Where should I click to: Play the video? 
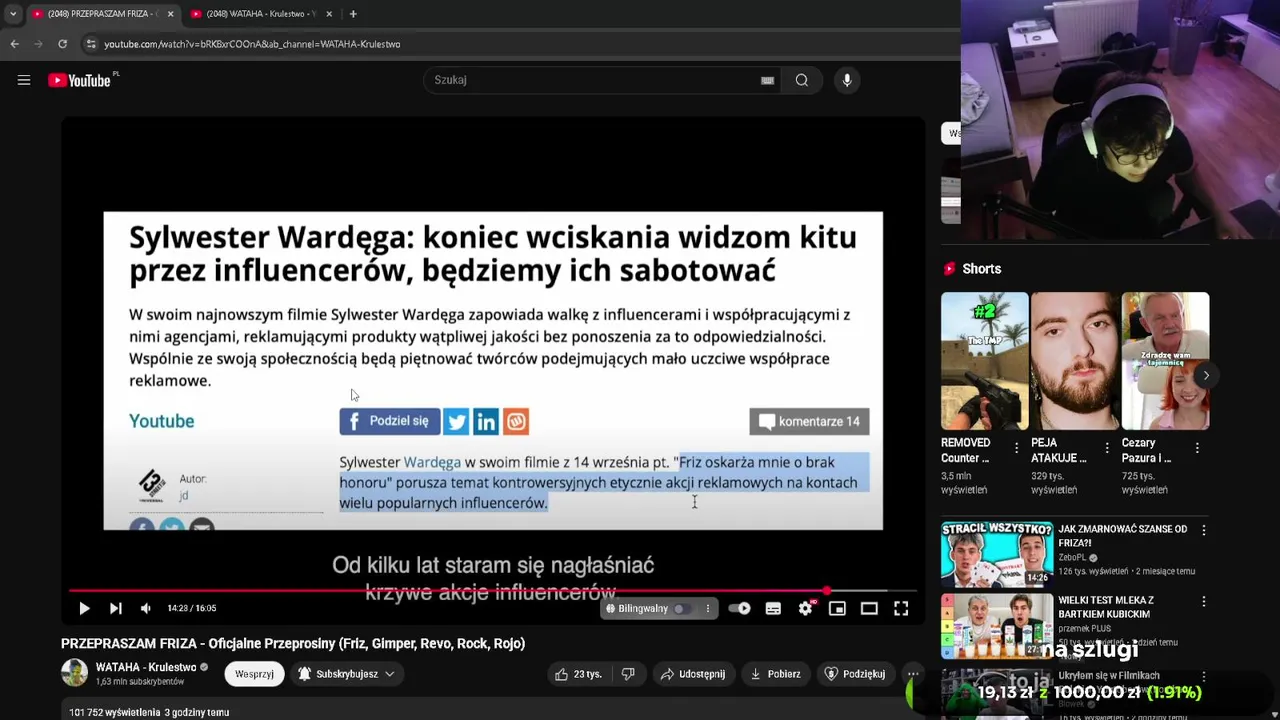pos(84,608)
